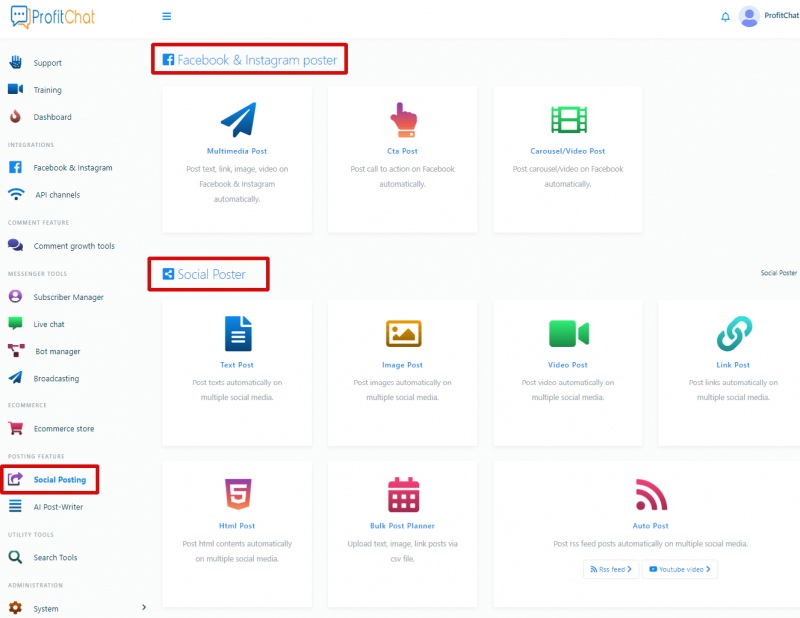This screenshot has width=800, height=618.
Task: Click the calendar Bulk Post Planner icon
Action: coord(402,494)
